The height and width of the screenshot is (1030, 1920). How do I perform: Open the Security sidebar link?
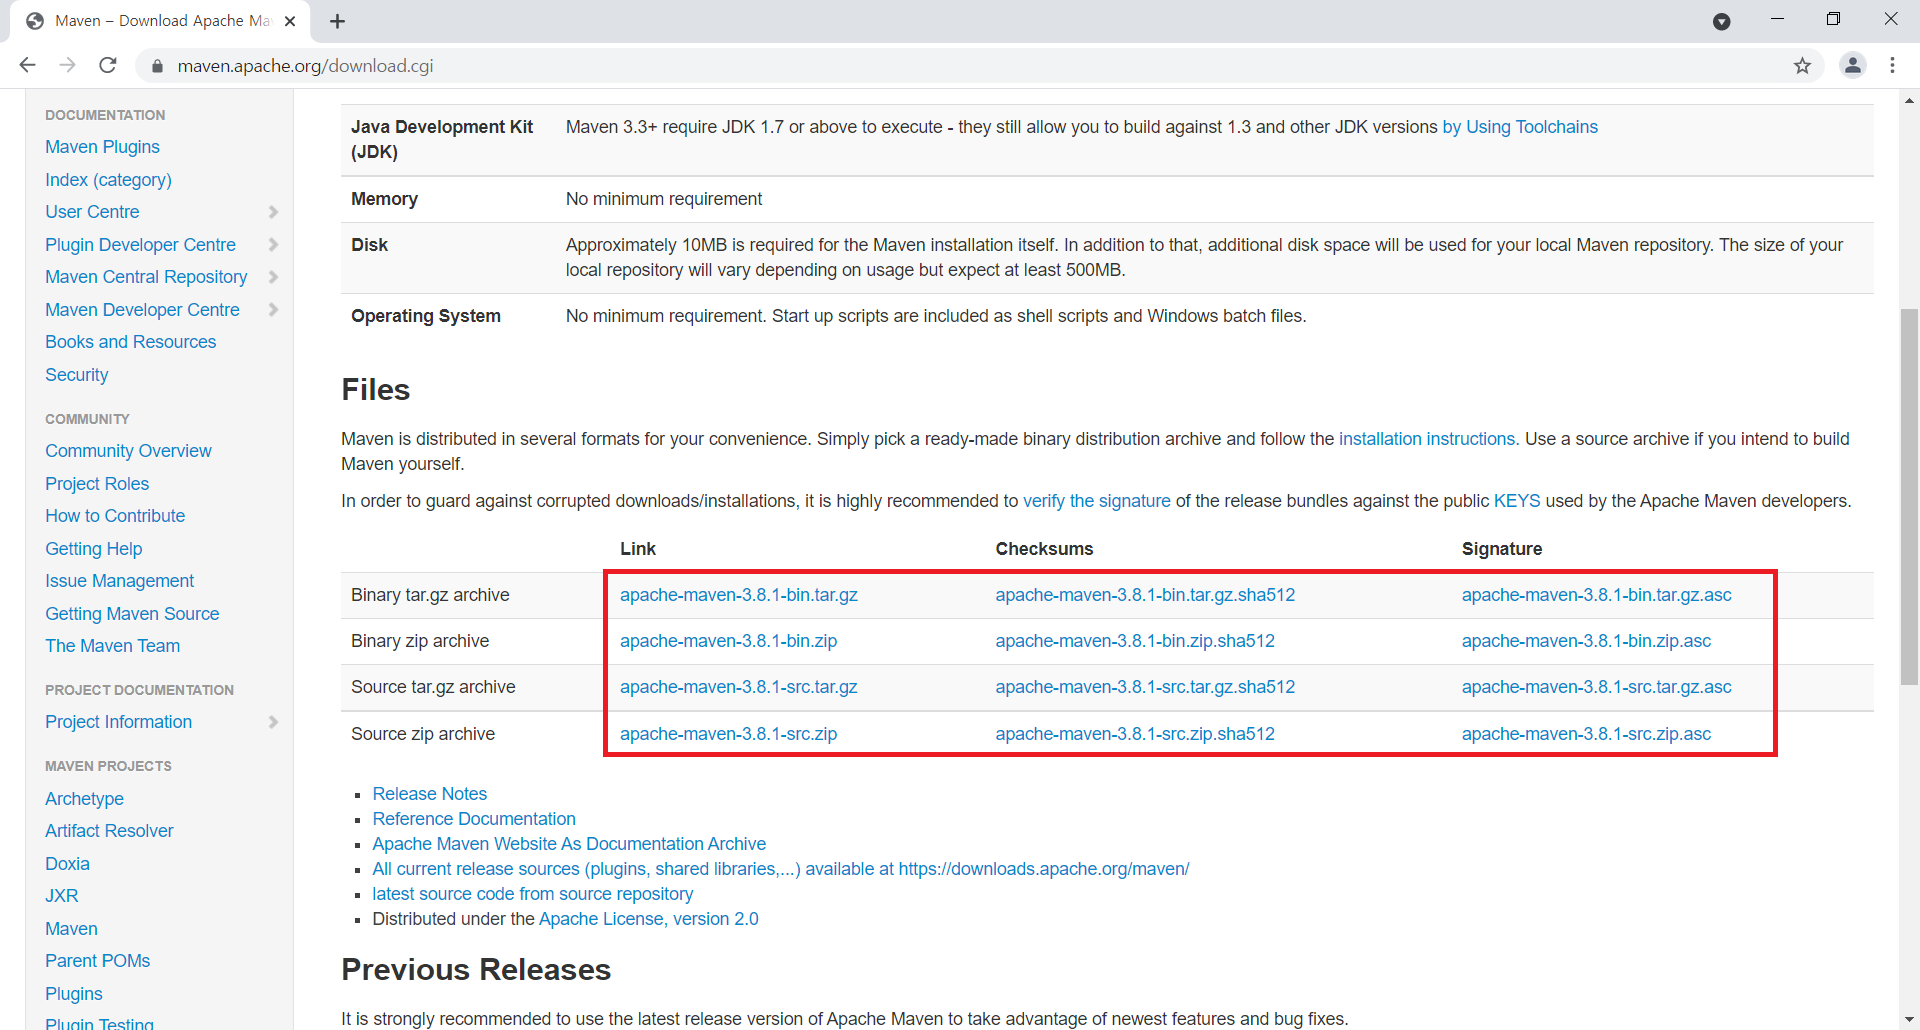click(x=76, y=375)
